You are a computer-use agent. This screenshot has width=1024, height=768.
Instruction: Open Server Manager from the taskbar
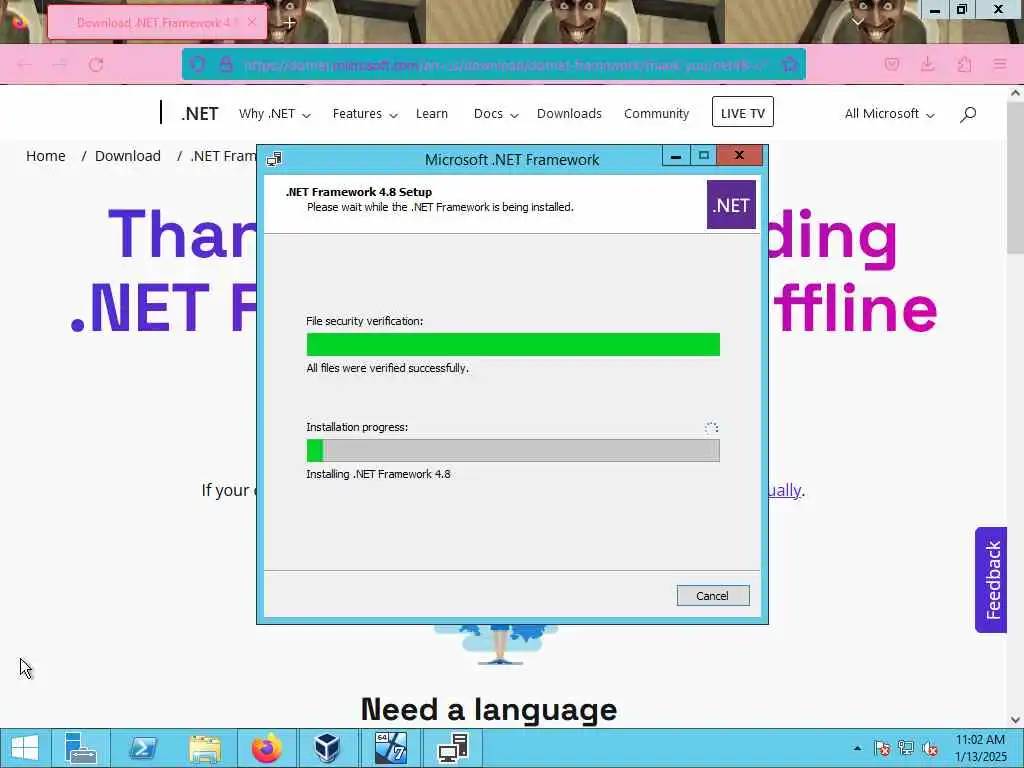[80, 748]
